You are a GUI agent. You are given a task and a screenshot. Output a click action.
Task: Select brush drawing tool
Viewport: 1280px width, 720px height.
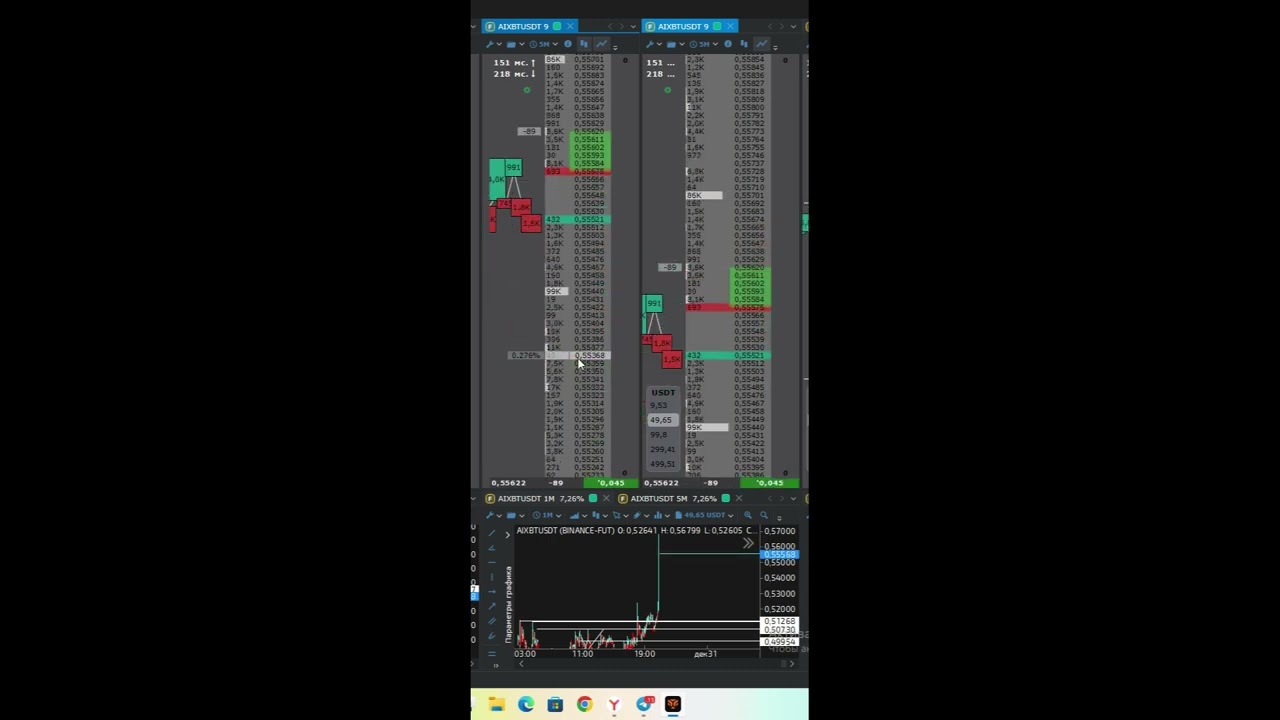tap(491, 636)
